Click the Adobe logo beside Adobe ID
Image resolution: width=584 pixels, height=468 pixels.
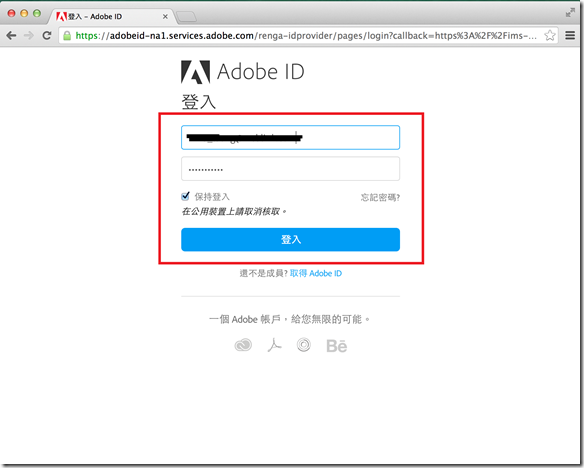(x=196, y=72)
